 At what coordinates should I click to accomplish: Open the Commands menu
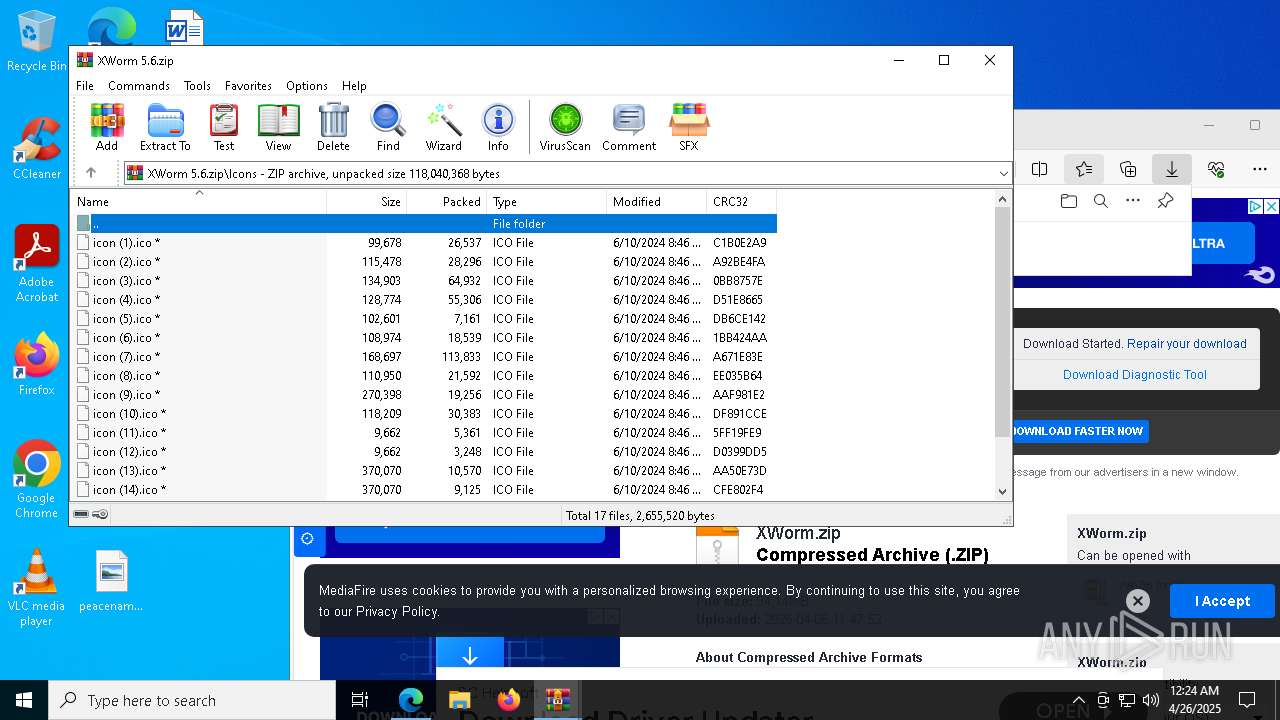pos(139,86)
